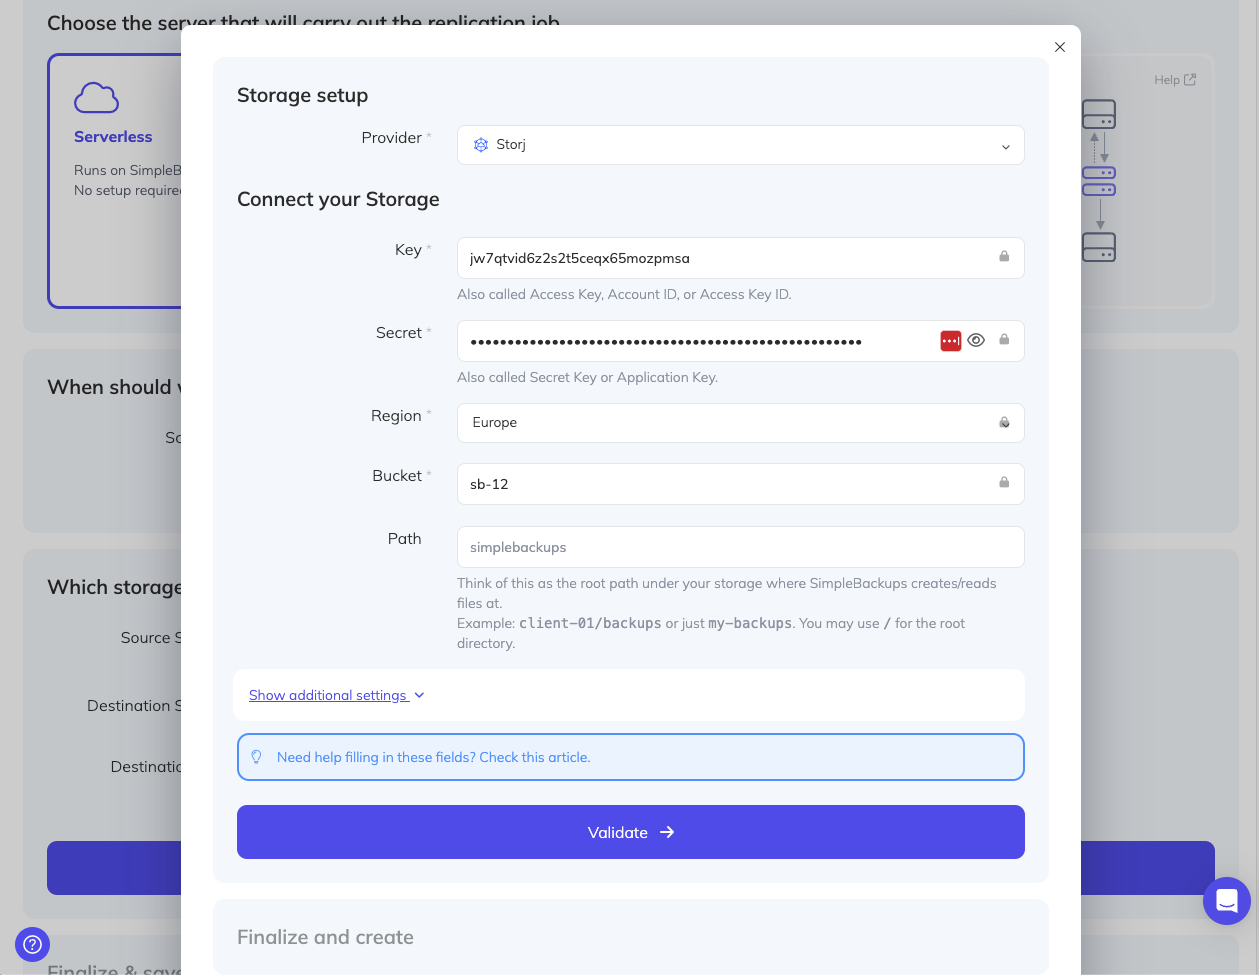This screenshot has height=975, width=1259.
Task: Click the question mark help button
Action: 32,943
